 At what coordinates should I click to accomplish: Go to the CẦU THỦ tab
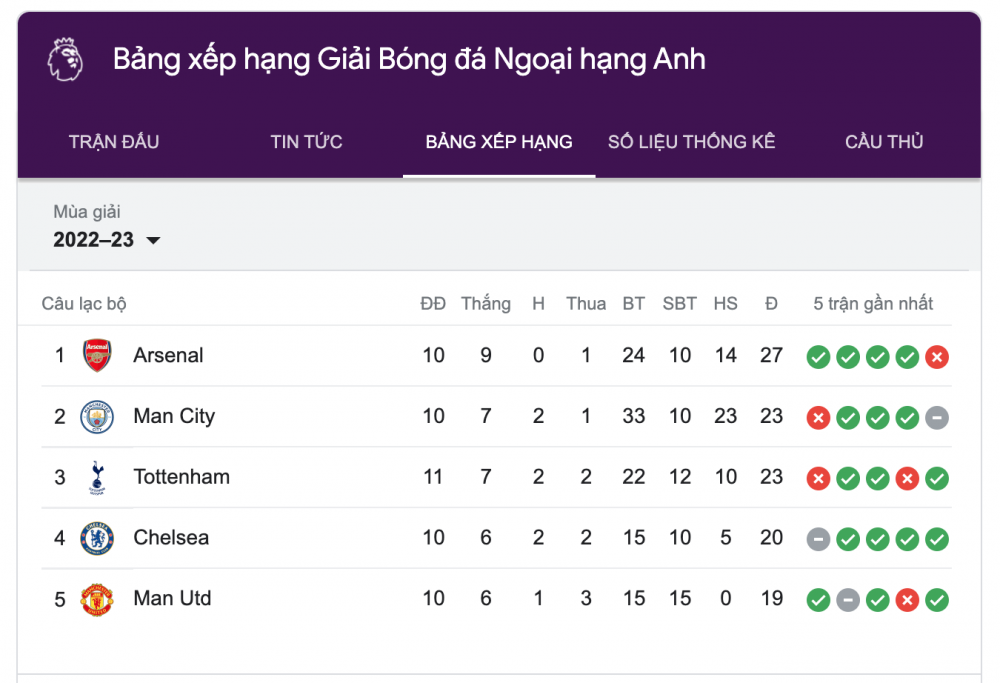(x=884, y=142)
